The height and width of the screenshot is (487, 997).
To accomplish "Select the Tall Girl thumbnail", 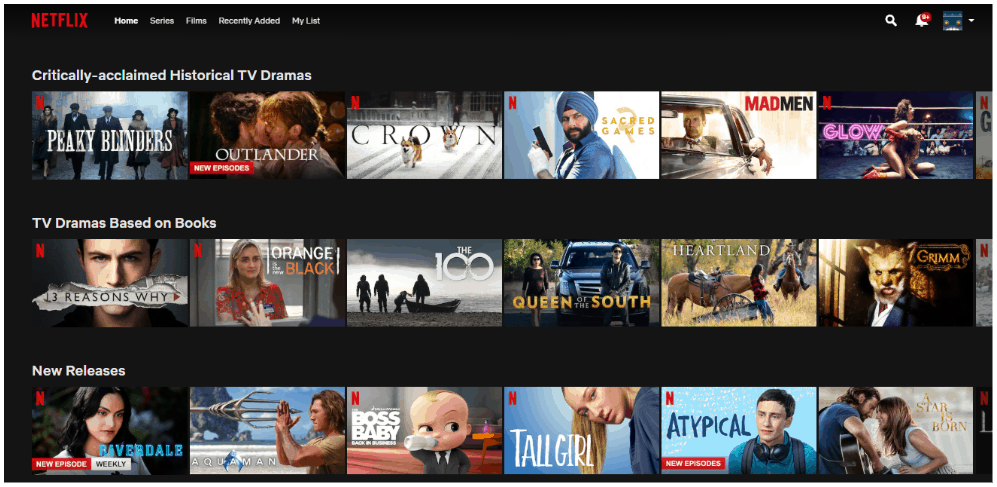I will (x=582, y=430).
